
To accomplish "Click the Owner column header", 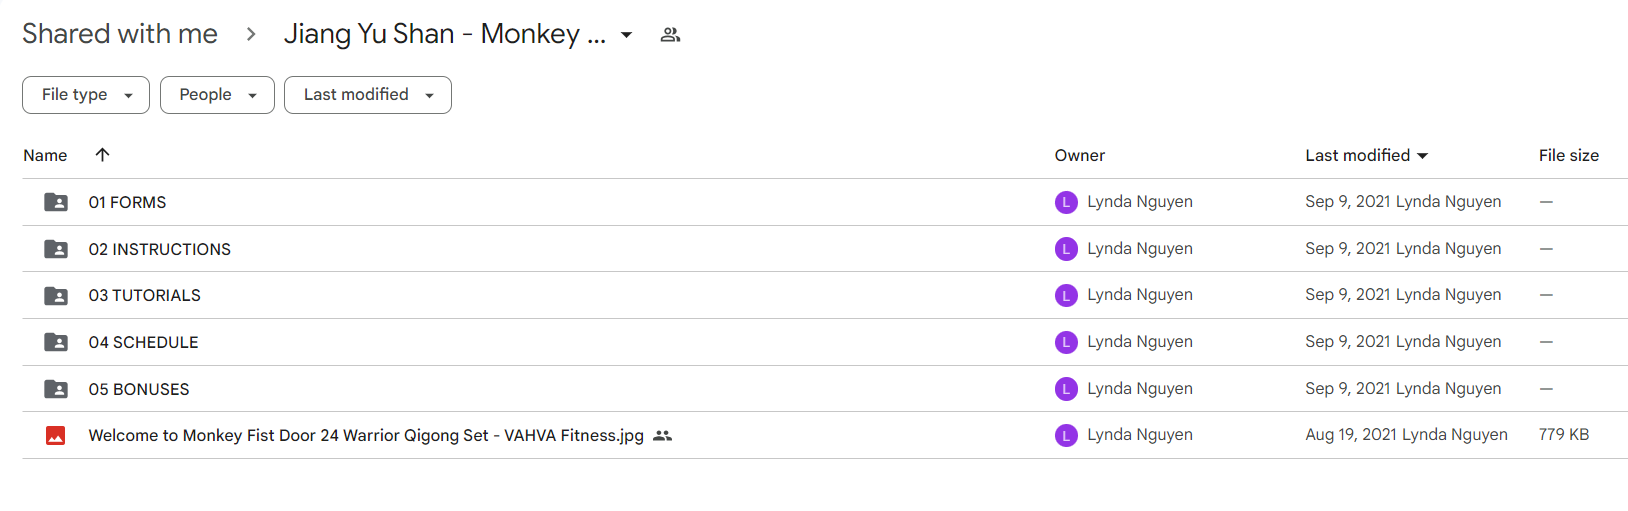I will 1080,155.
